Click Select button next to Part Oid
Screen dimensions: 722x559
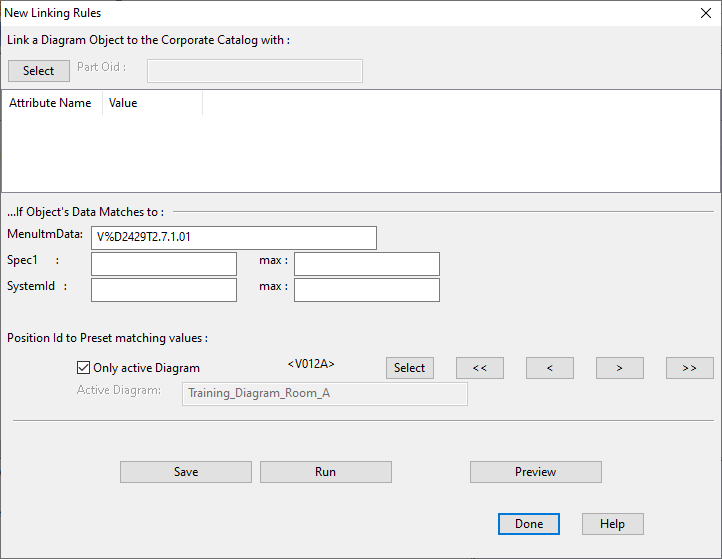(x=39, y=71)
